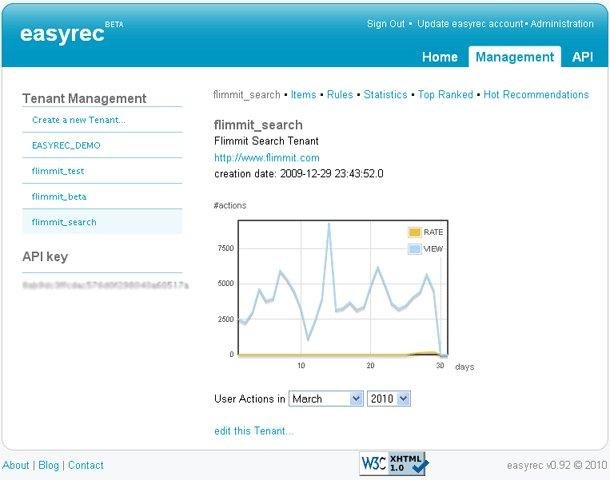Image resolution: width=610 pixels, height=480 pixels.
Task: Open the Statistics submenu link
Action: click(385, 95)
